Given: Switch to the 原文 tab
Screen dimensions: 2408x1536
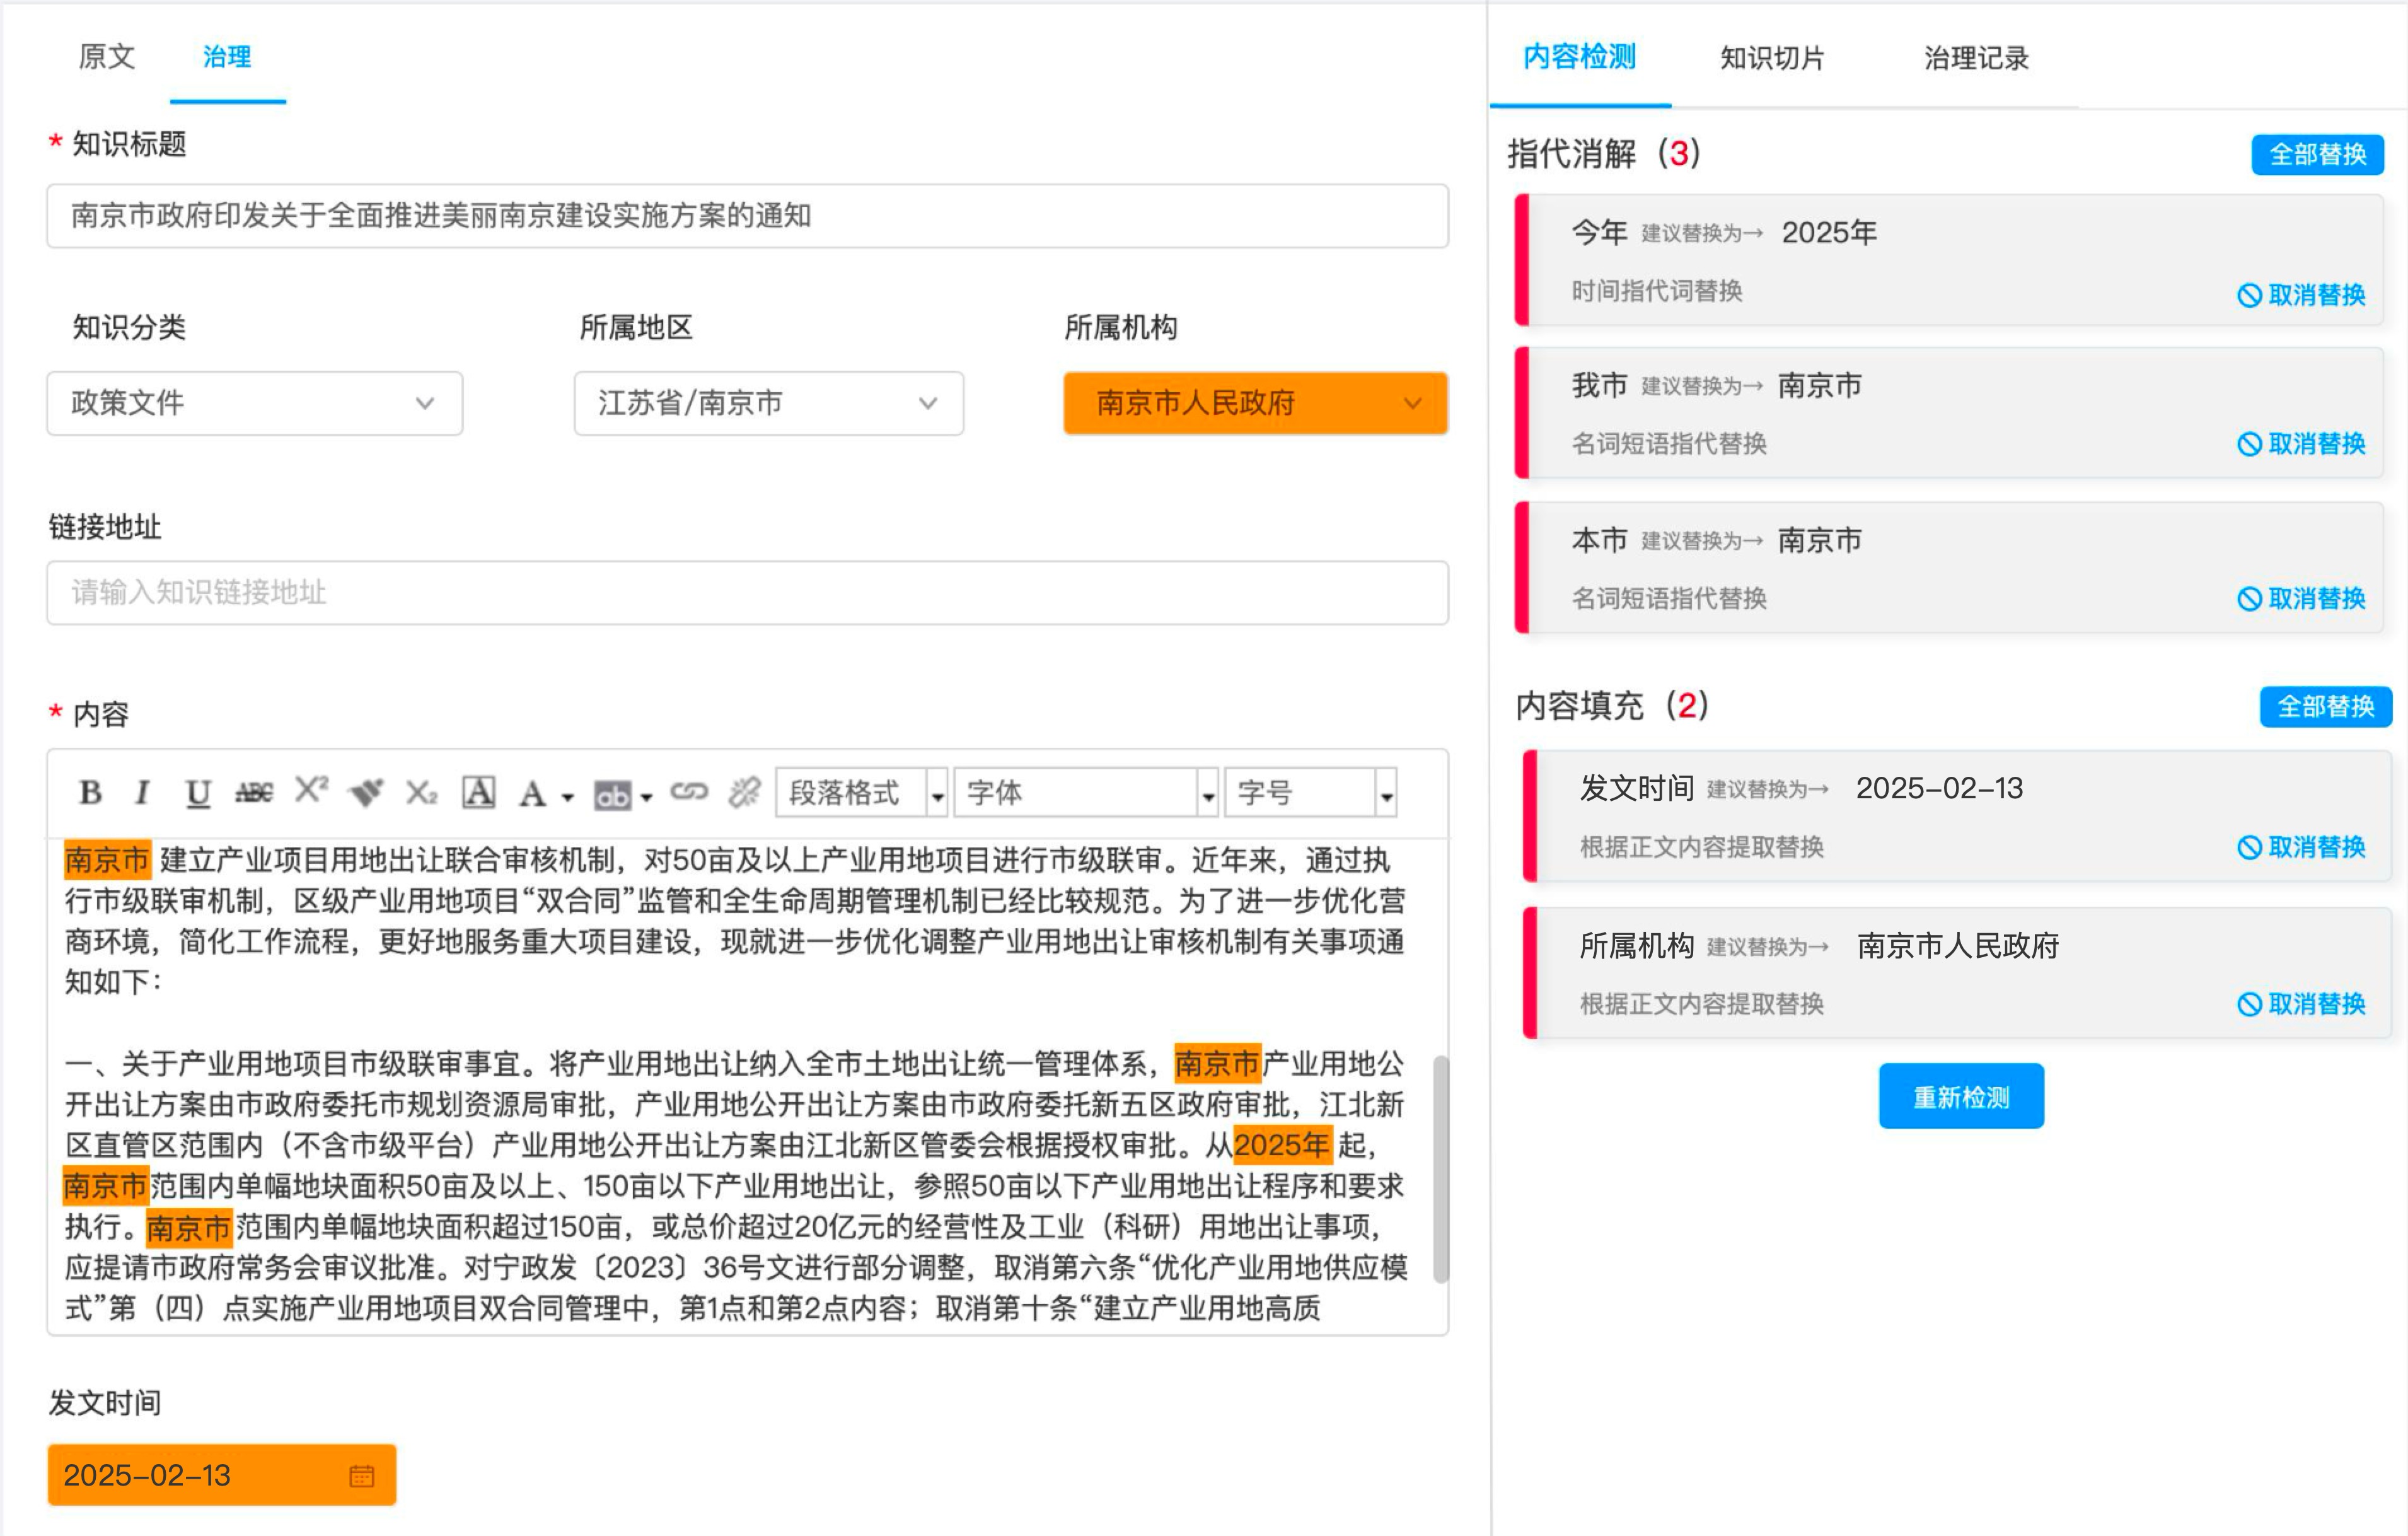Looking at the screenshot, I should tap(106, 57).
